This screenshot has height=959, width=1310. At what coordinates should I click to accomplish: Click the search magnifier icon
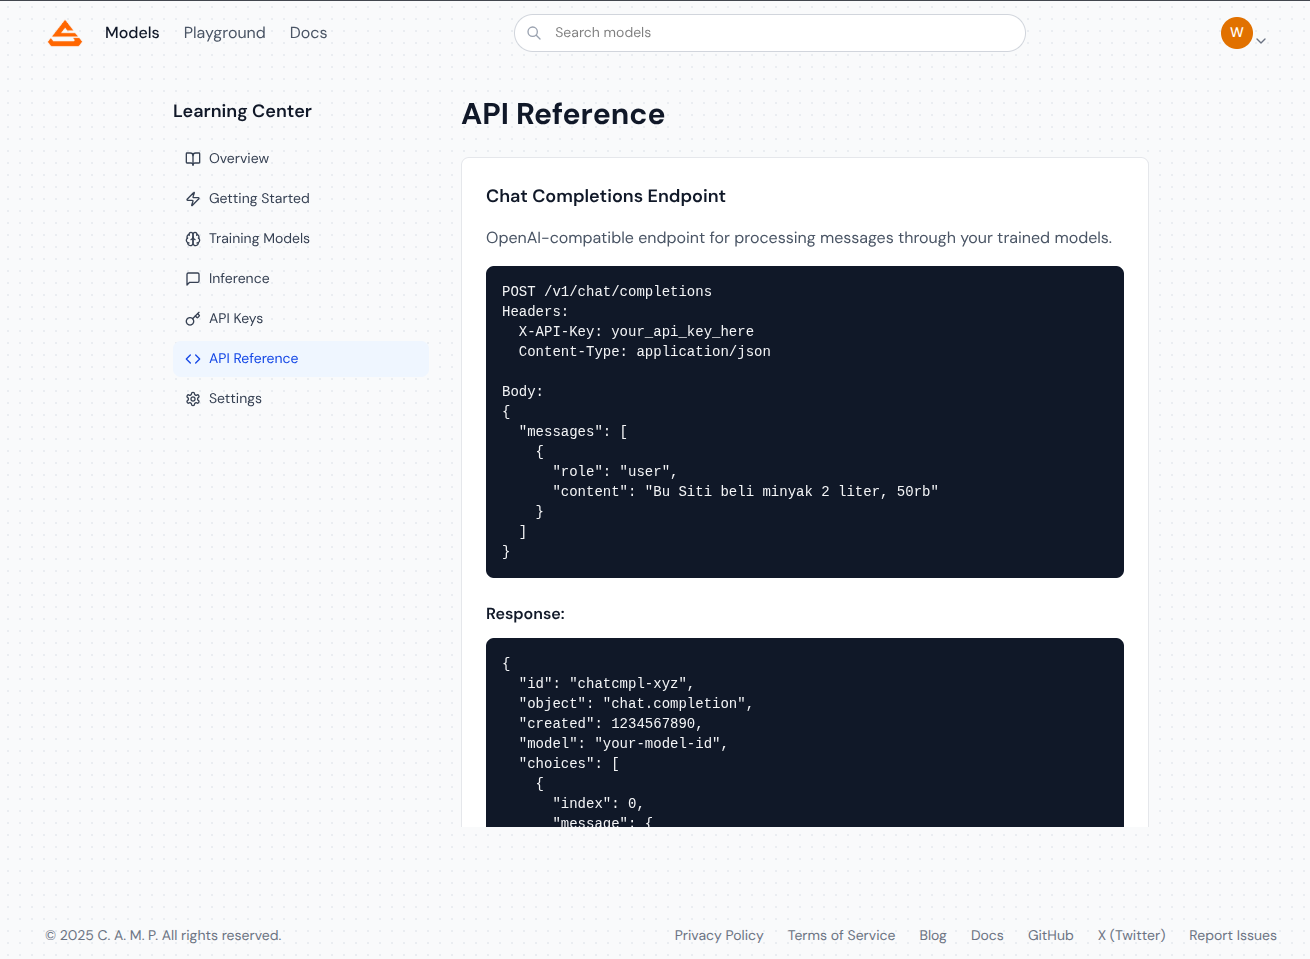click(534, 33)
